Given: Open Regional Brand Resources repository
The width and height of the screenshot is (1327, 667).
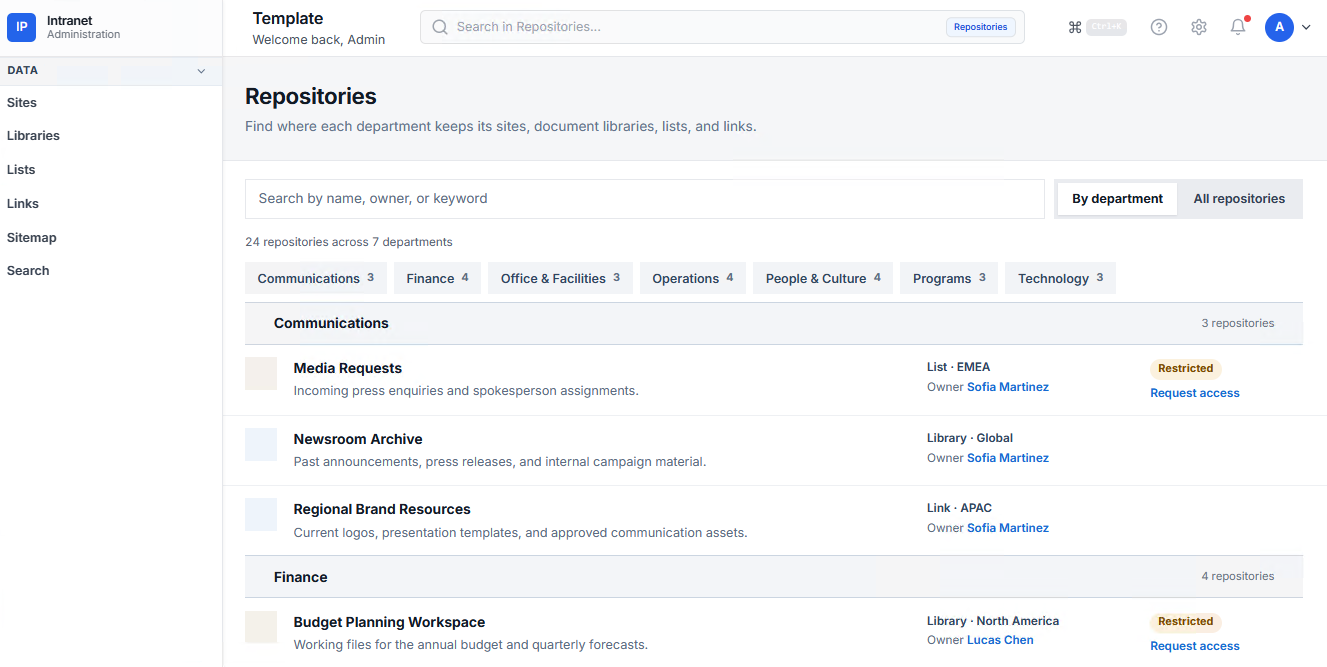Looking at the screenshot, I should (382, 509).
